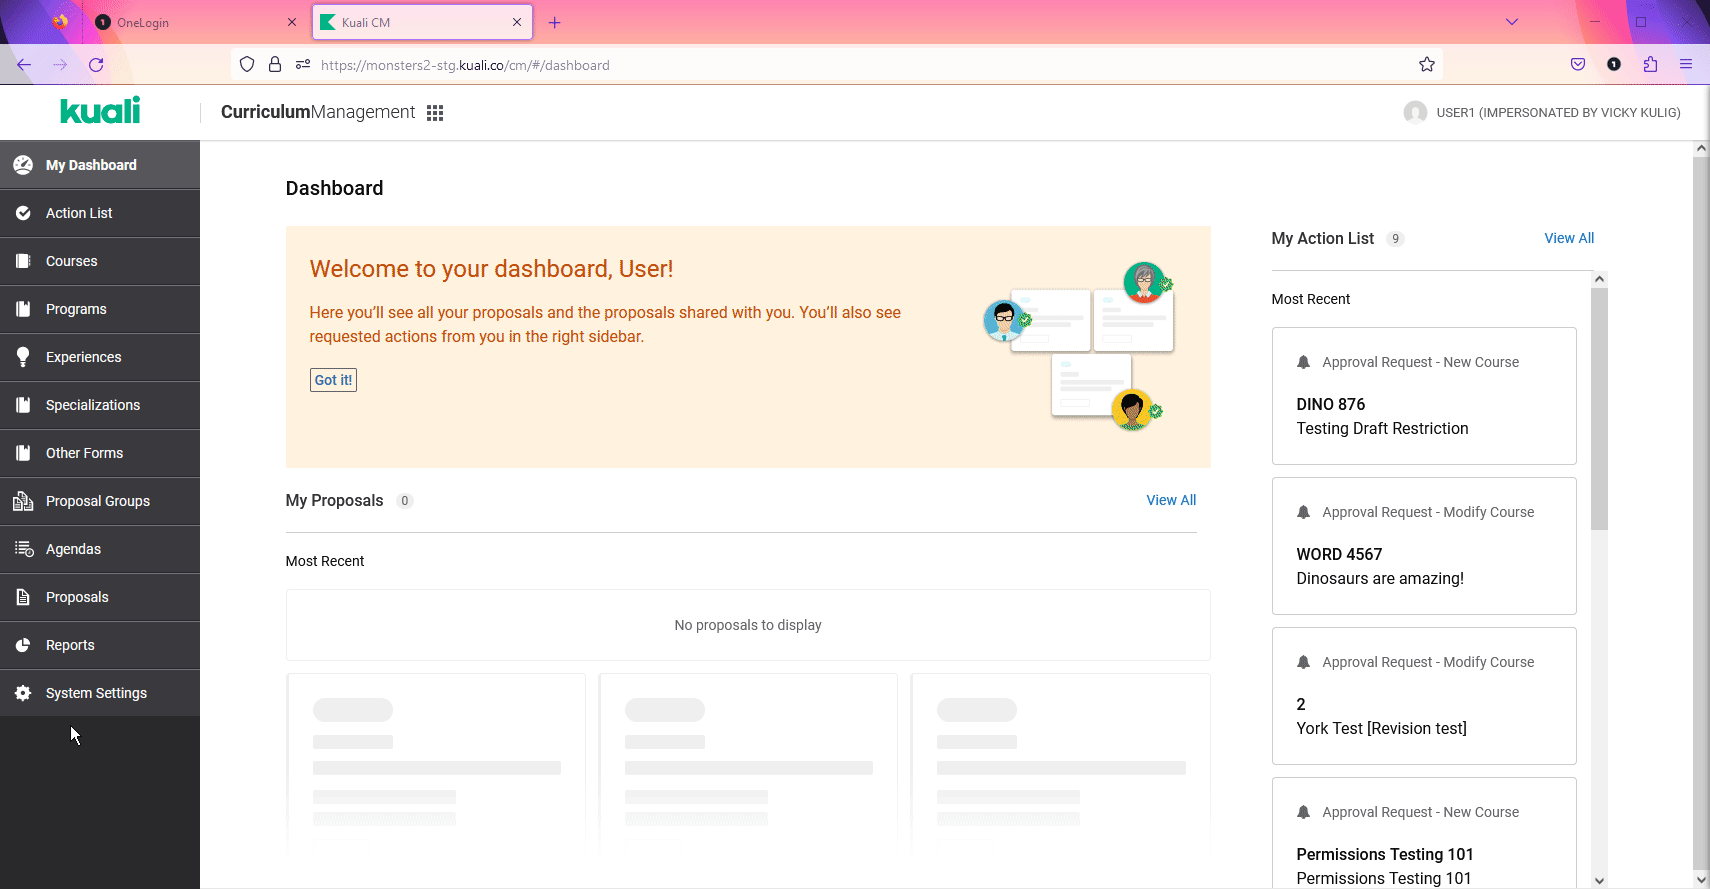Click the Proposals document icon
The height and width of the screenshot is (889, 1710).
point(23,597)
